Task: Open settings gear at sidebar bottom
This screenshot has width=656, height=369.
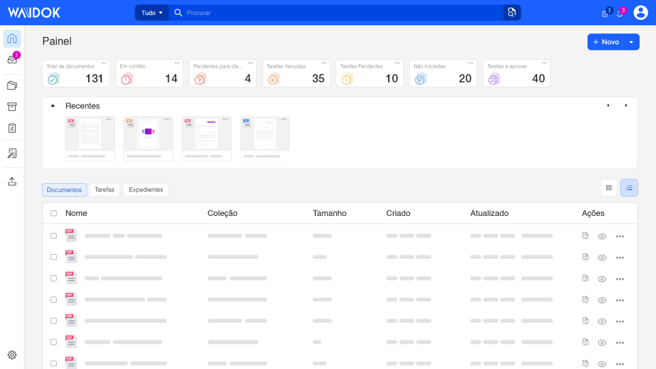Action: 12,355
